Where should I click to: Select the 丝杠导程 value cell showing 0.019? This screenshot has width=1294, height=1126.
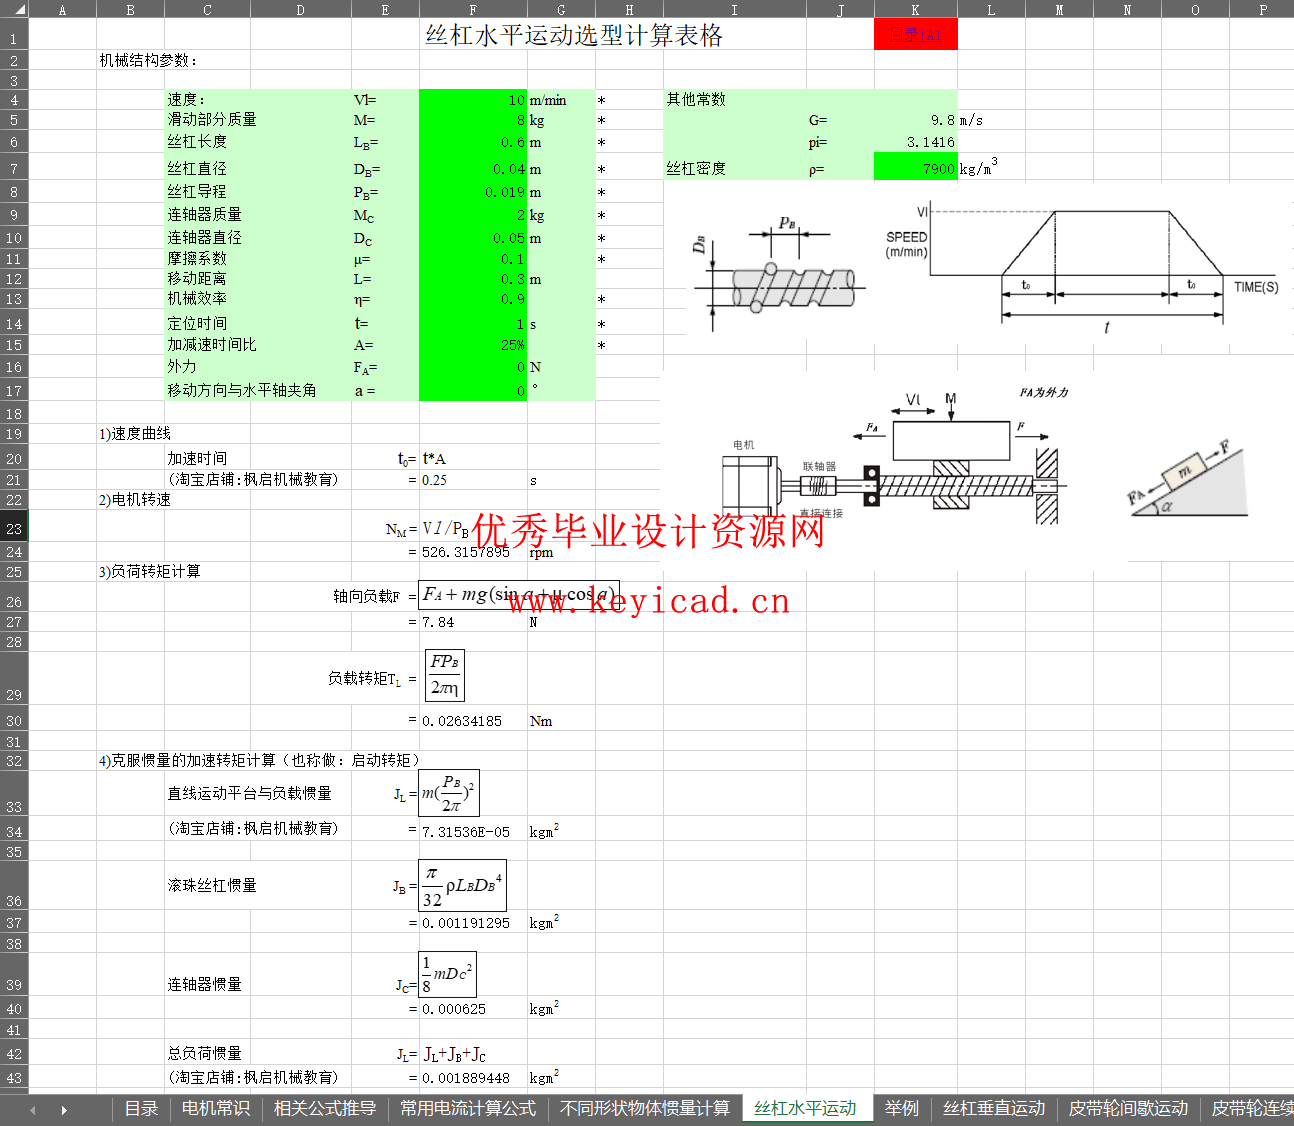473,192
